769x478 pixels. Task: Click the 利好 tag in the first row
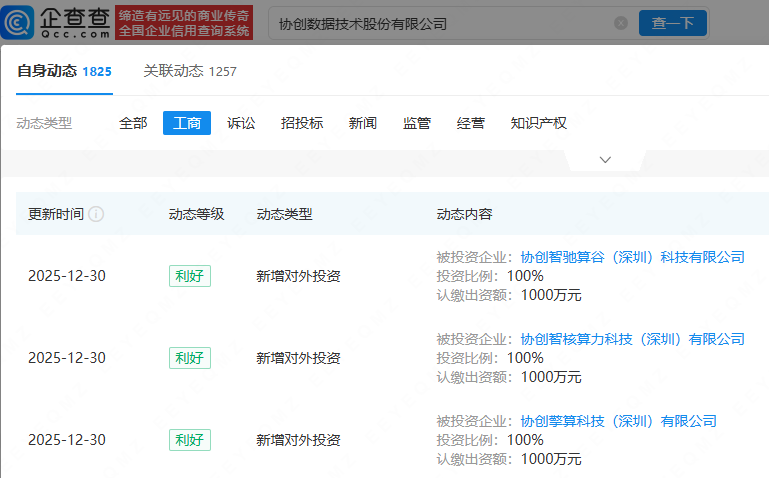point(190,276)
